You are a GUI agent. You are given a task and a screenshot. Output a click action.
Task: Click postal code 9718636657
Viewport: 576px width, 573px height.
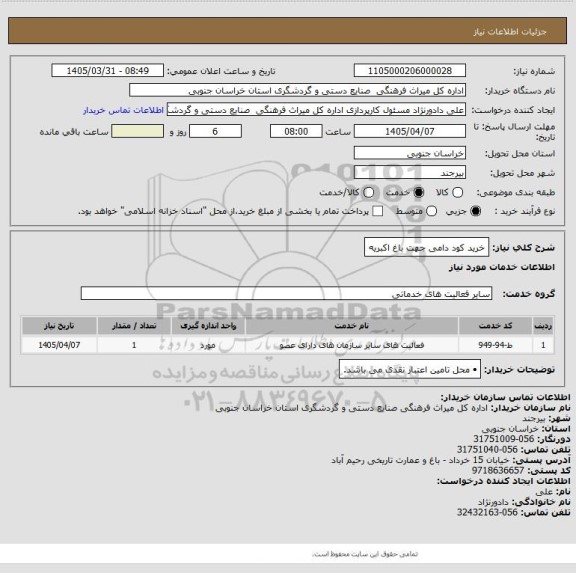pos(498,470)
